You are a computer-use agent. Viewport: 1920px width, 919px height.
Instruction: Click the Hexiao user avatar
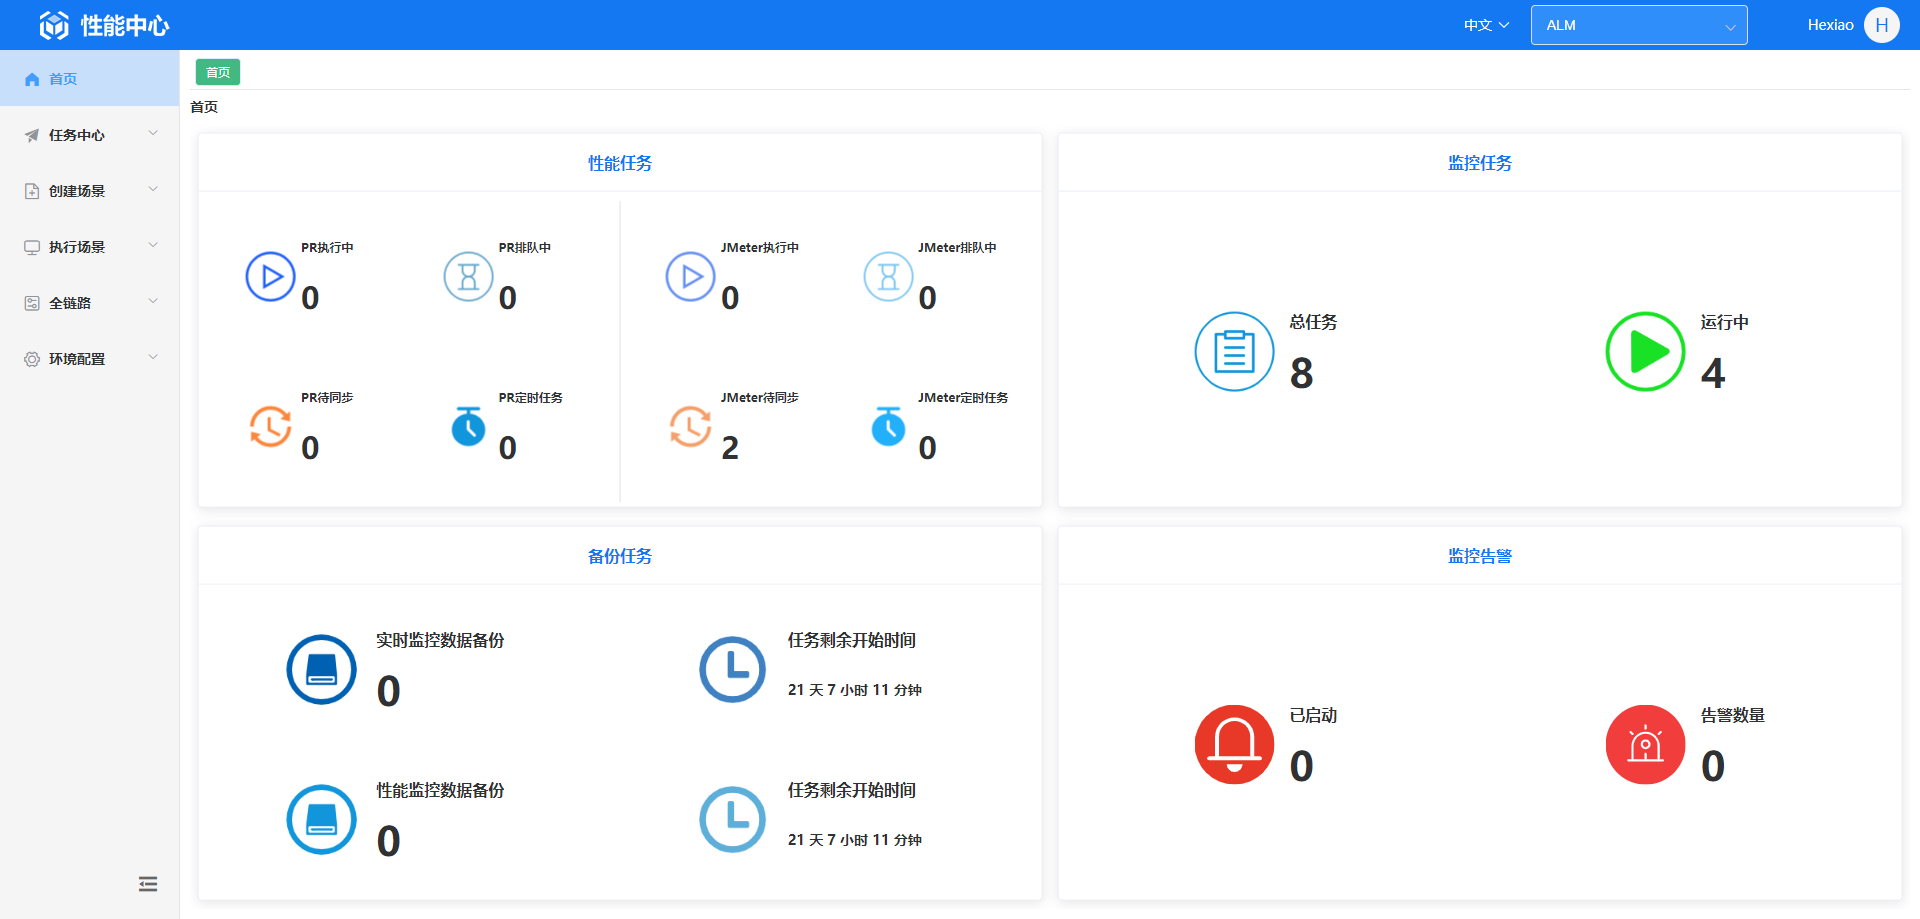coord(1881,25)
